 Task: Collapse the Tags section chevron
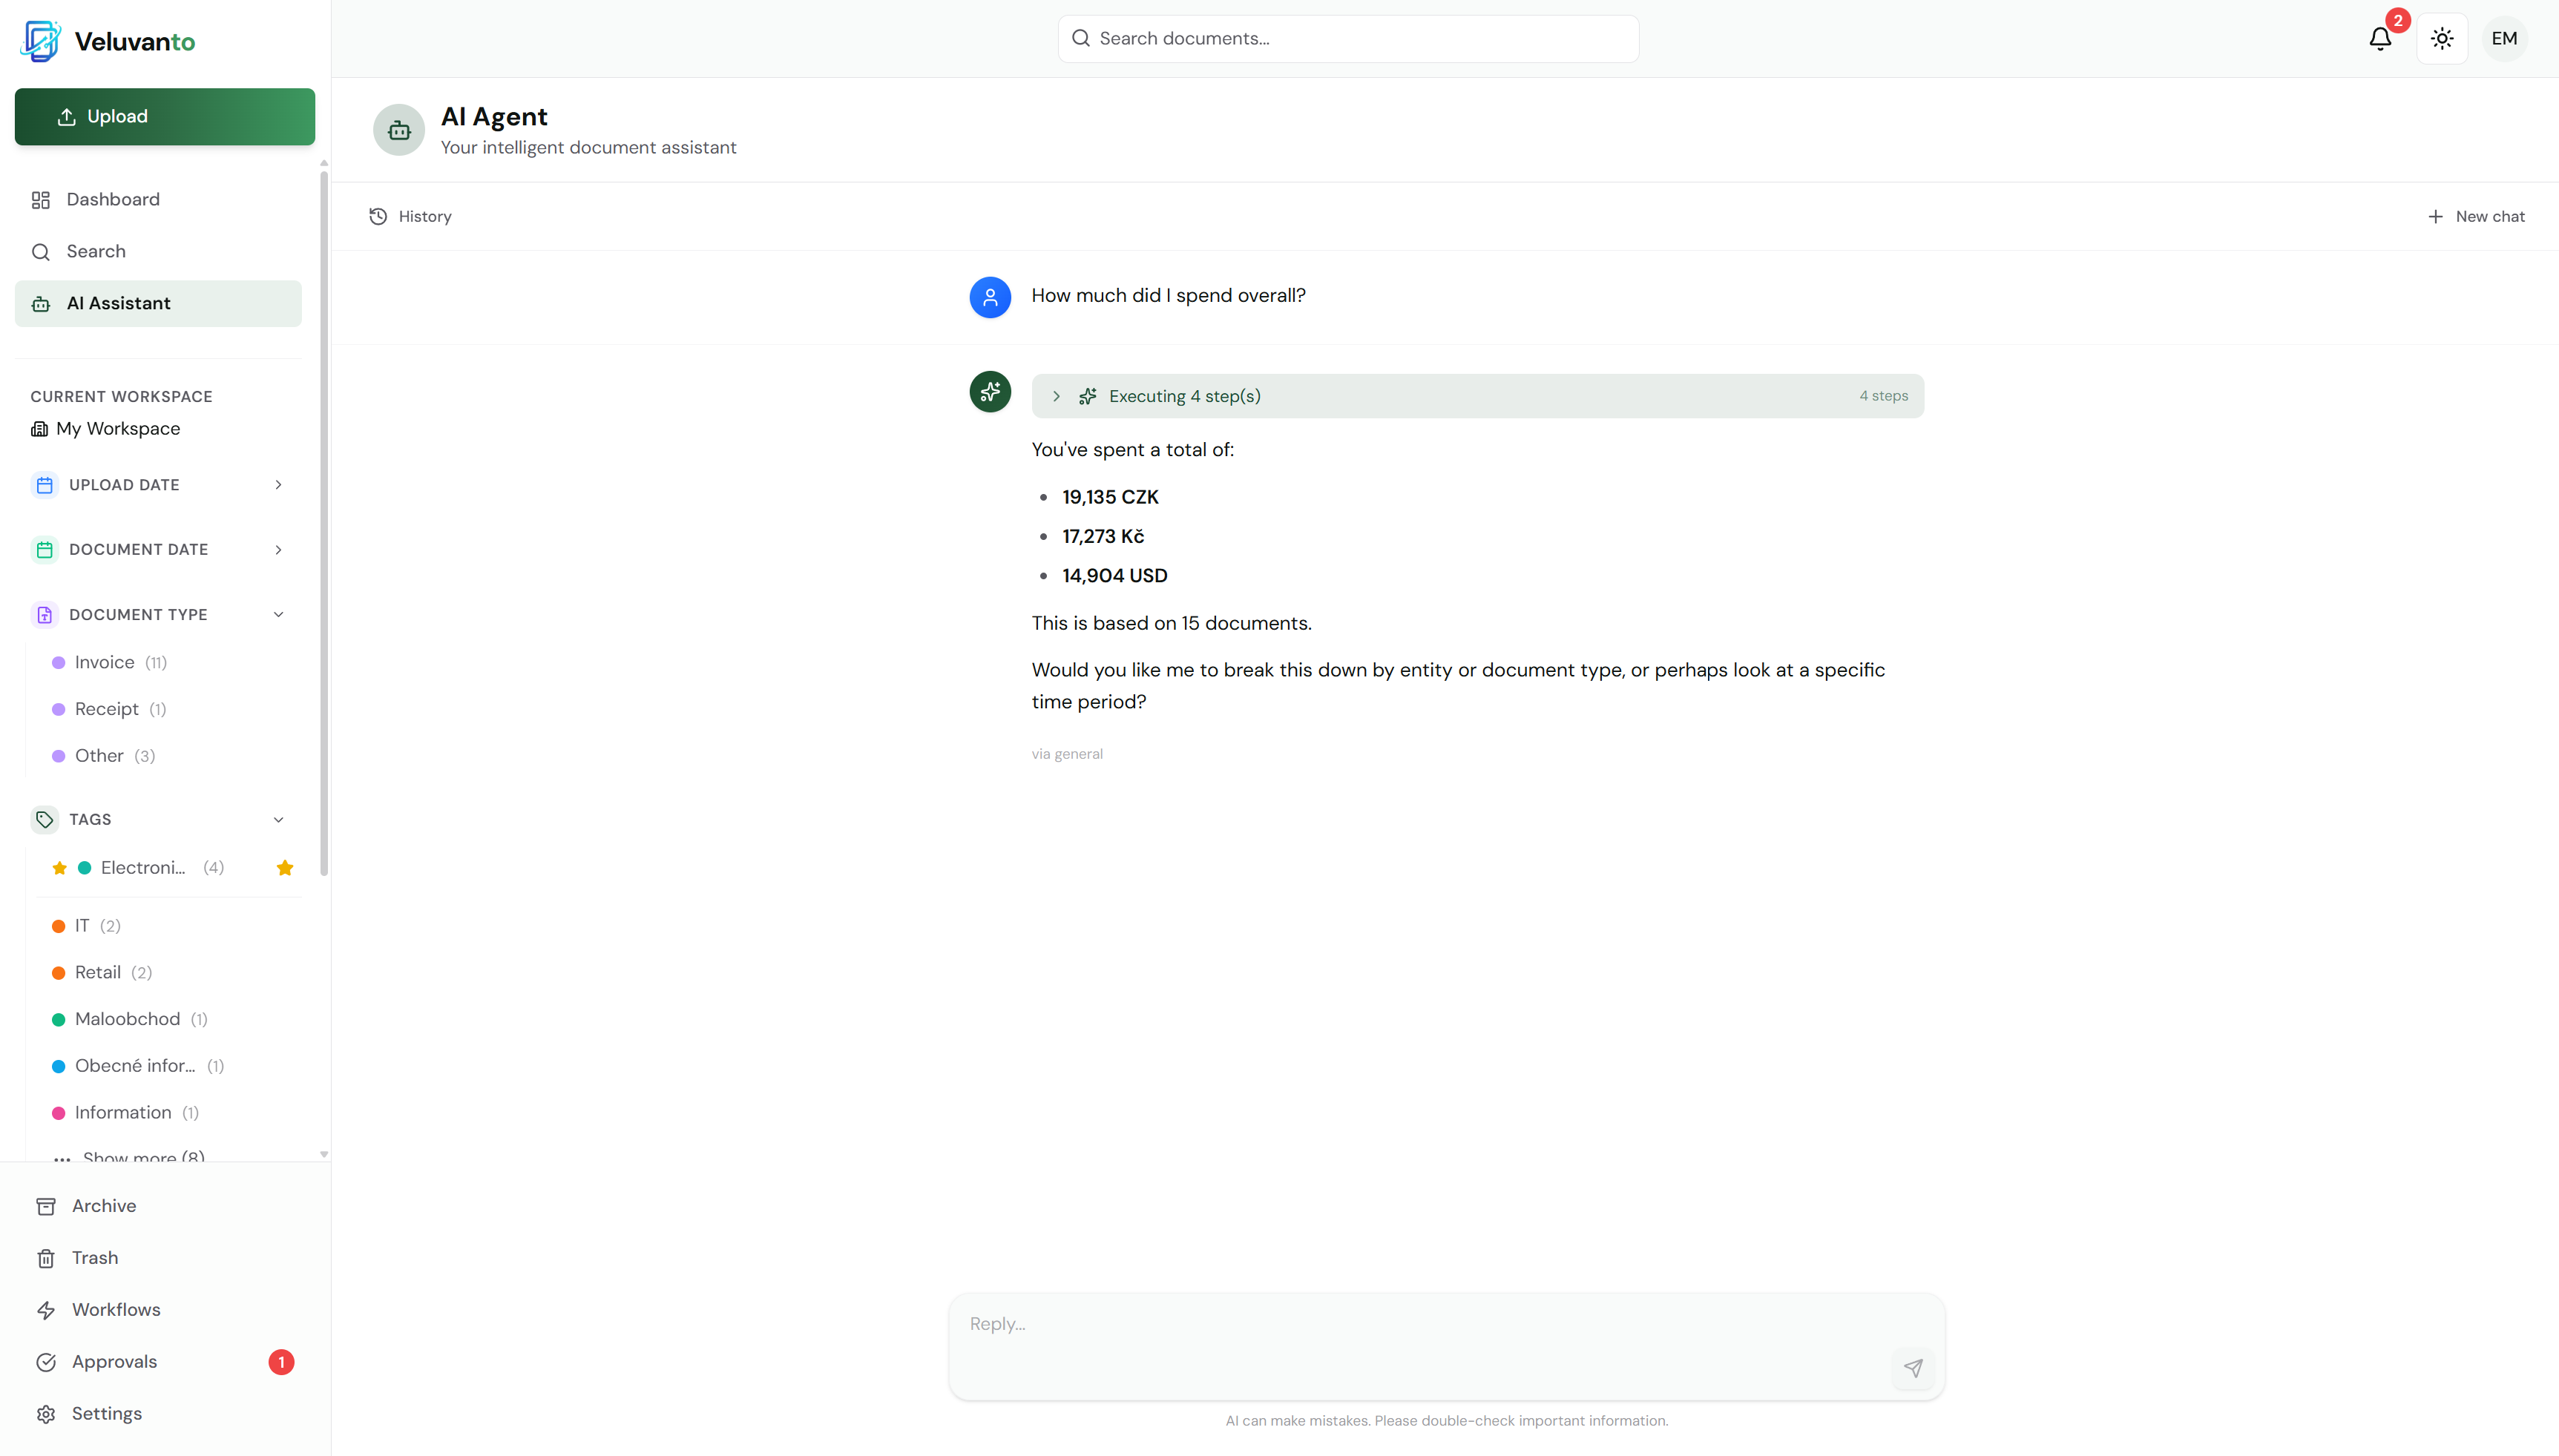tap(278, 820)
